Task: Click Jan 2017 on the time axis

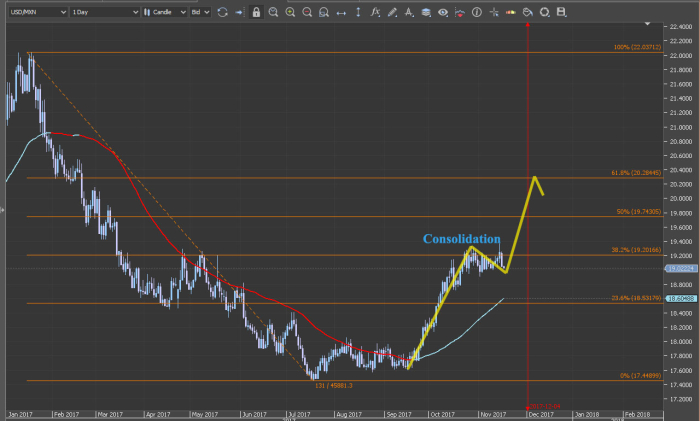Action: [21, 414]
